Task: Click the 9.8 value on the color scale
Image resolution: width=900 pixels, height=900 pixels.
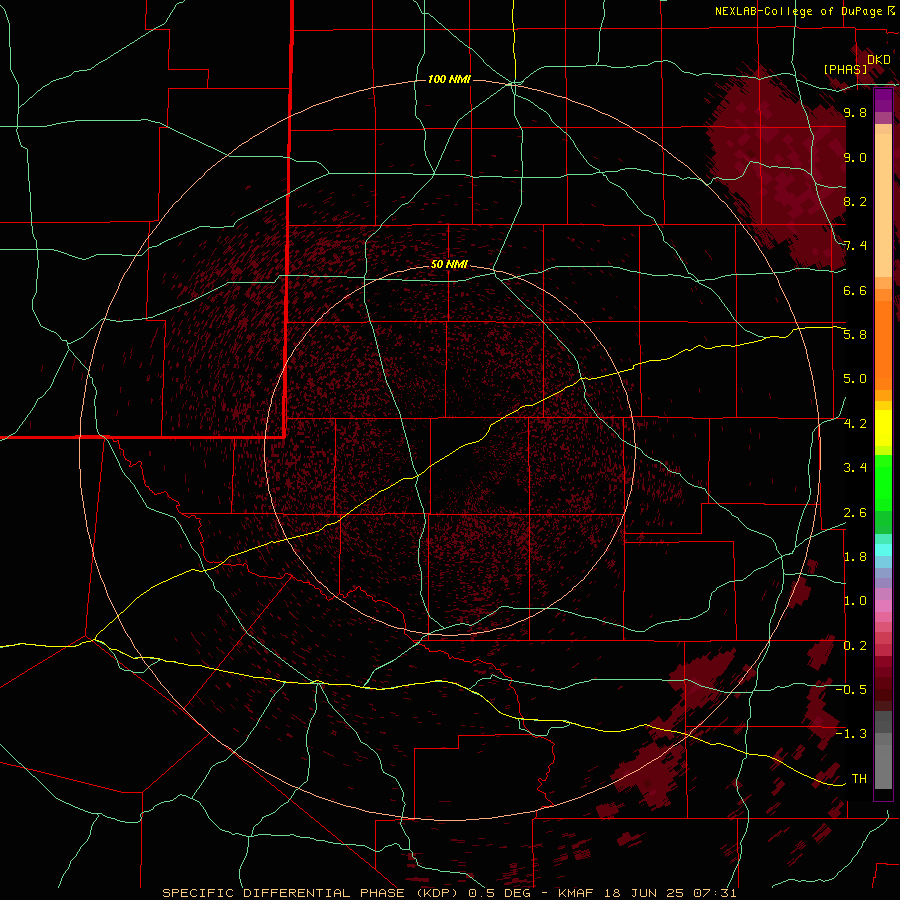Action: coord(855,112)
